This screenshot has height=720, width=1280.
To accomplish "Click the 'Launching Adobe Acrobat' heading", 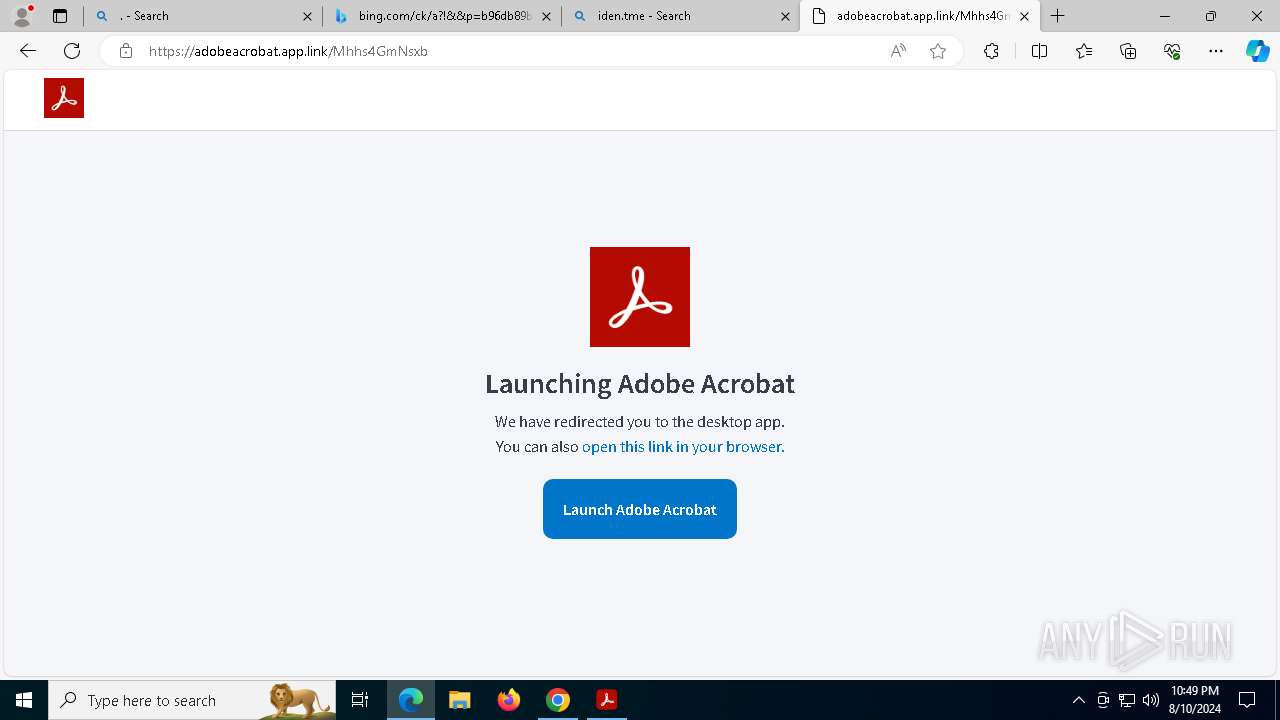I will [x=640, y=383].
